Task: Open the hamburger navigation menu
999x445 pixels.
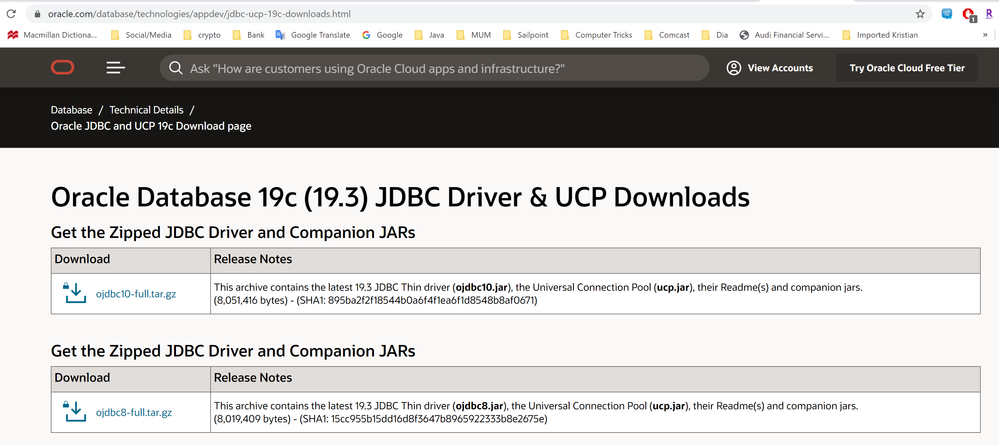Action: pos(116,68)
